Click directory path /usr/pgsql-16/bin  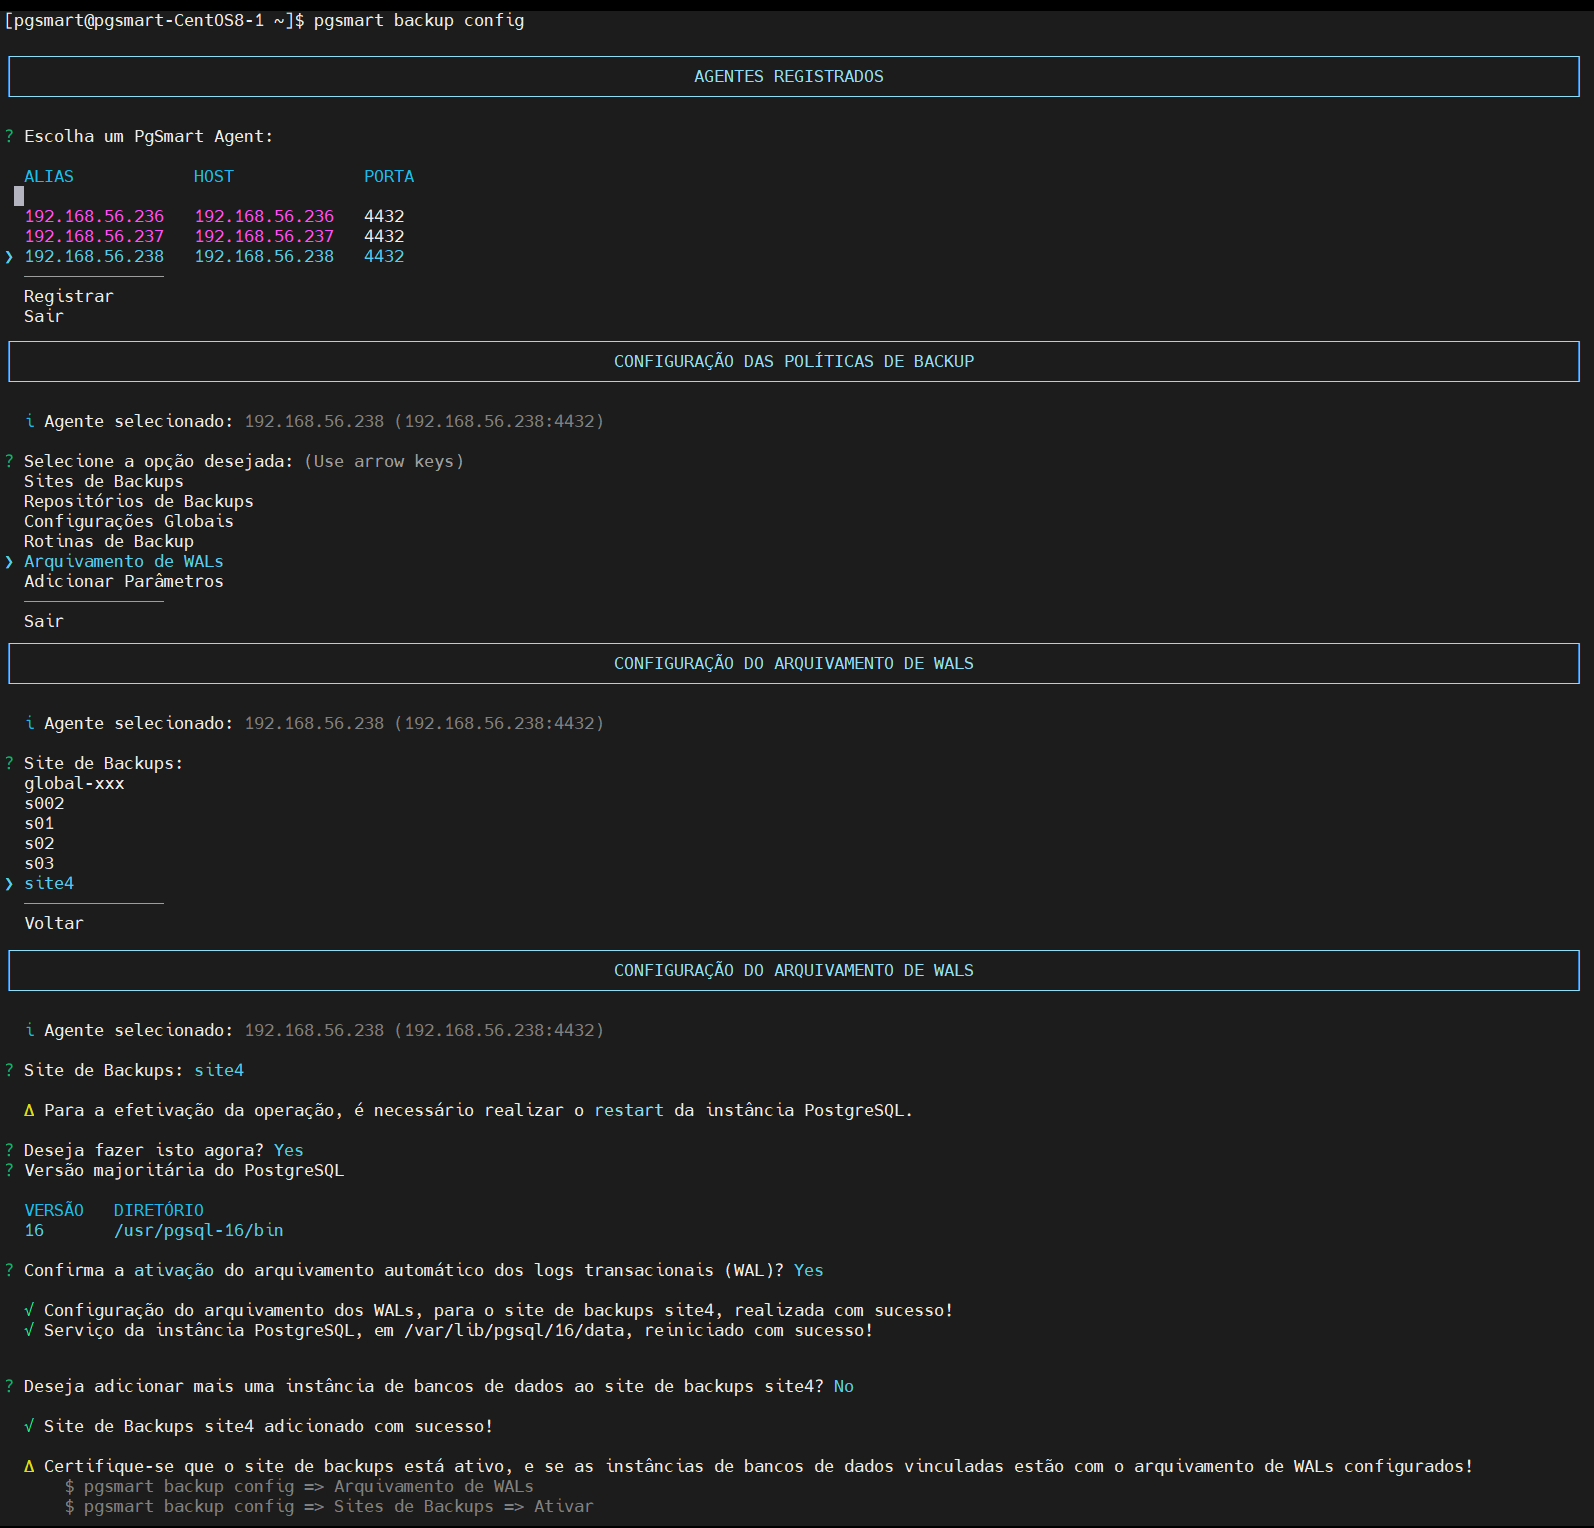pos(199,1230)
